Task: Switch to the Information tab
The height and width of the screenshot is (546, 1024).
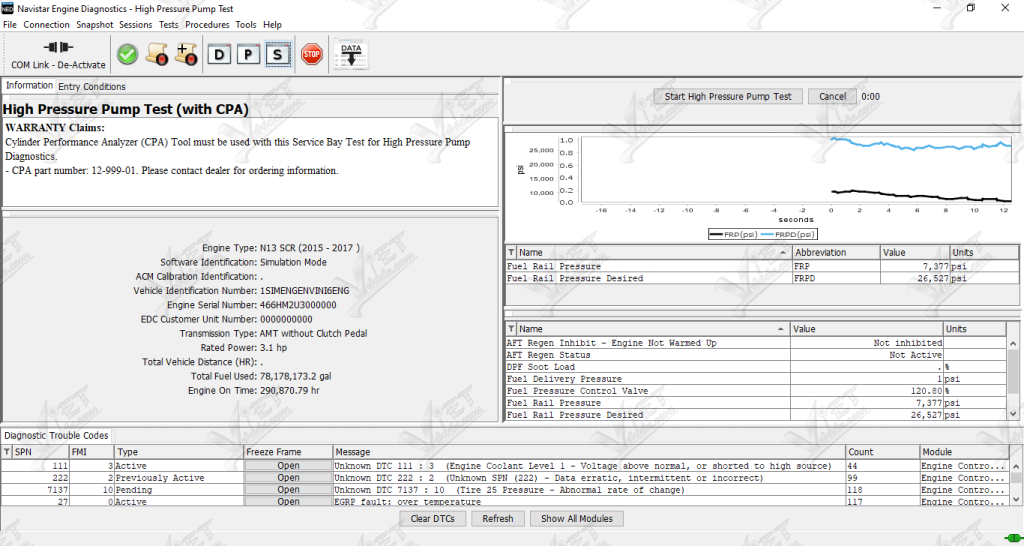Action: [x=29, y=86]
